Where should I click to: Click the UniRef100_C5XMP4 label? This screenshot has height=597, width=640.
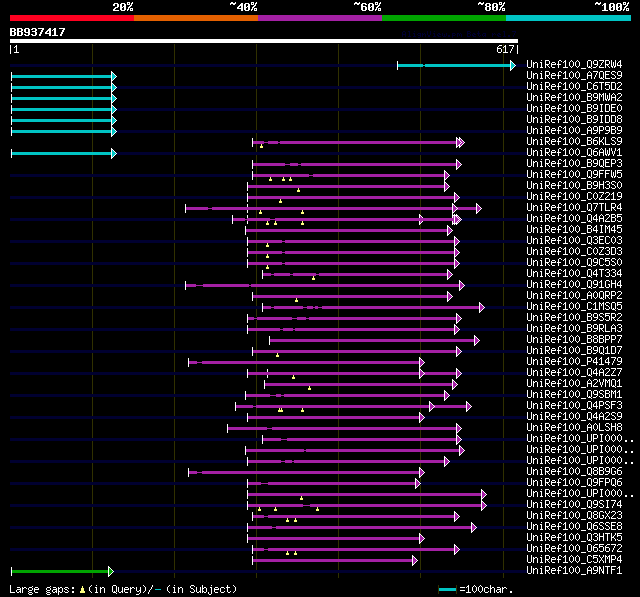(x=574, y=560)
